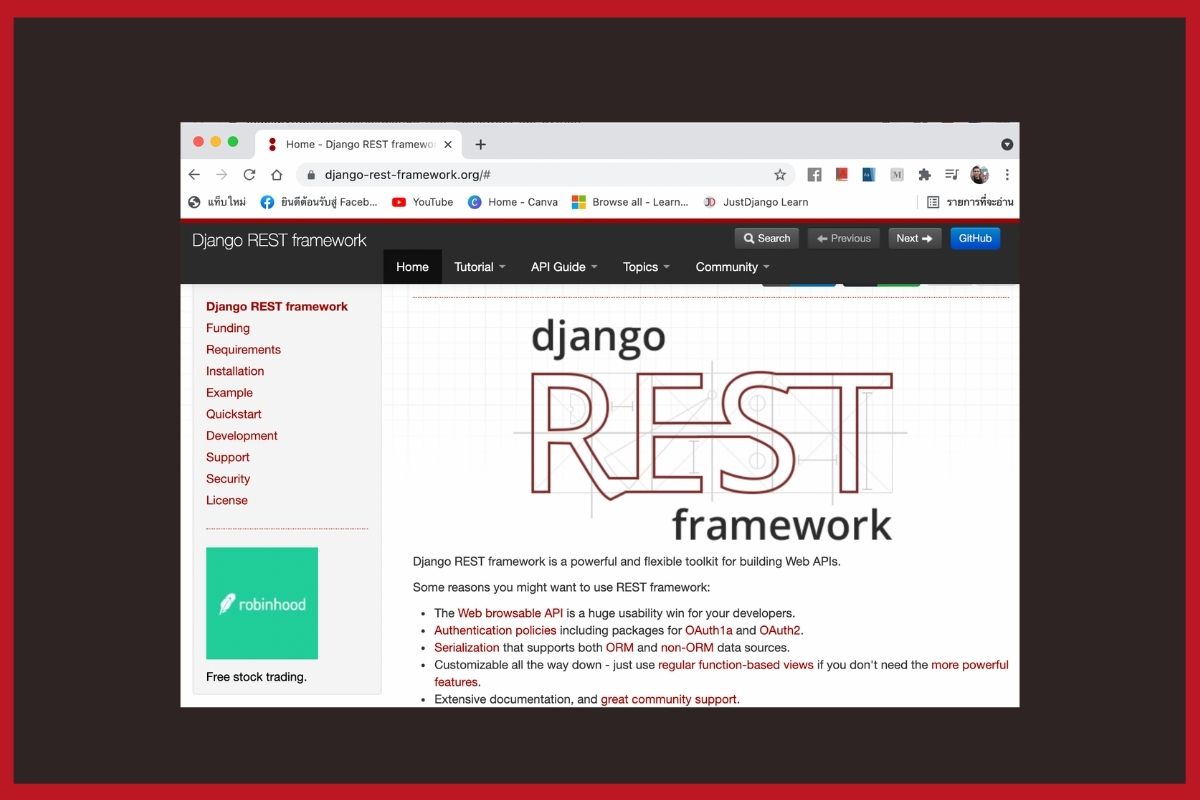1200x800 pixels.
Task: Open a new tab with the plus button
Action: (480, 144)
